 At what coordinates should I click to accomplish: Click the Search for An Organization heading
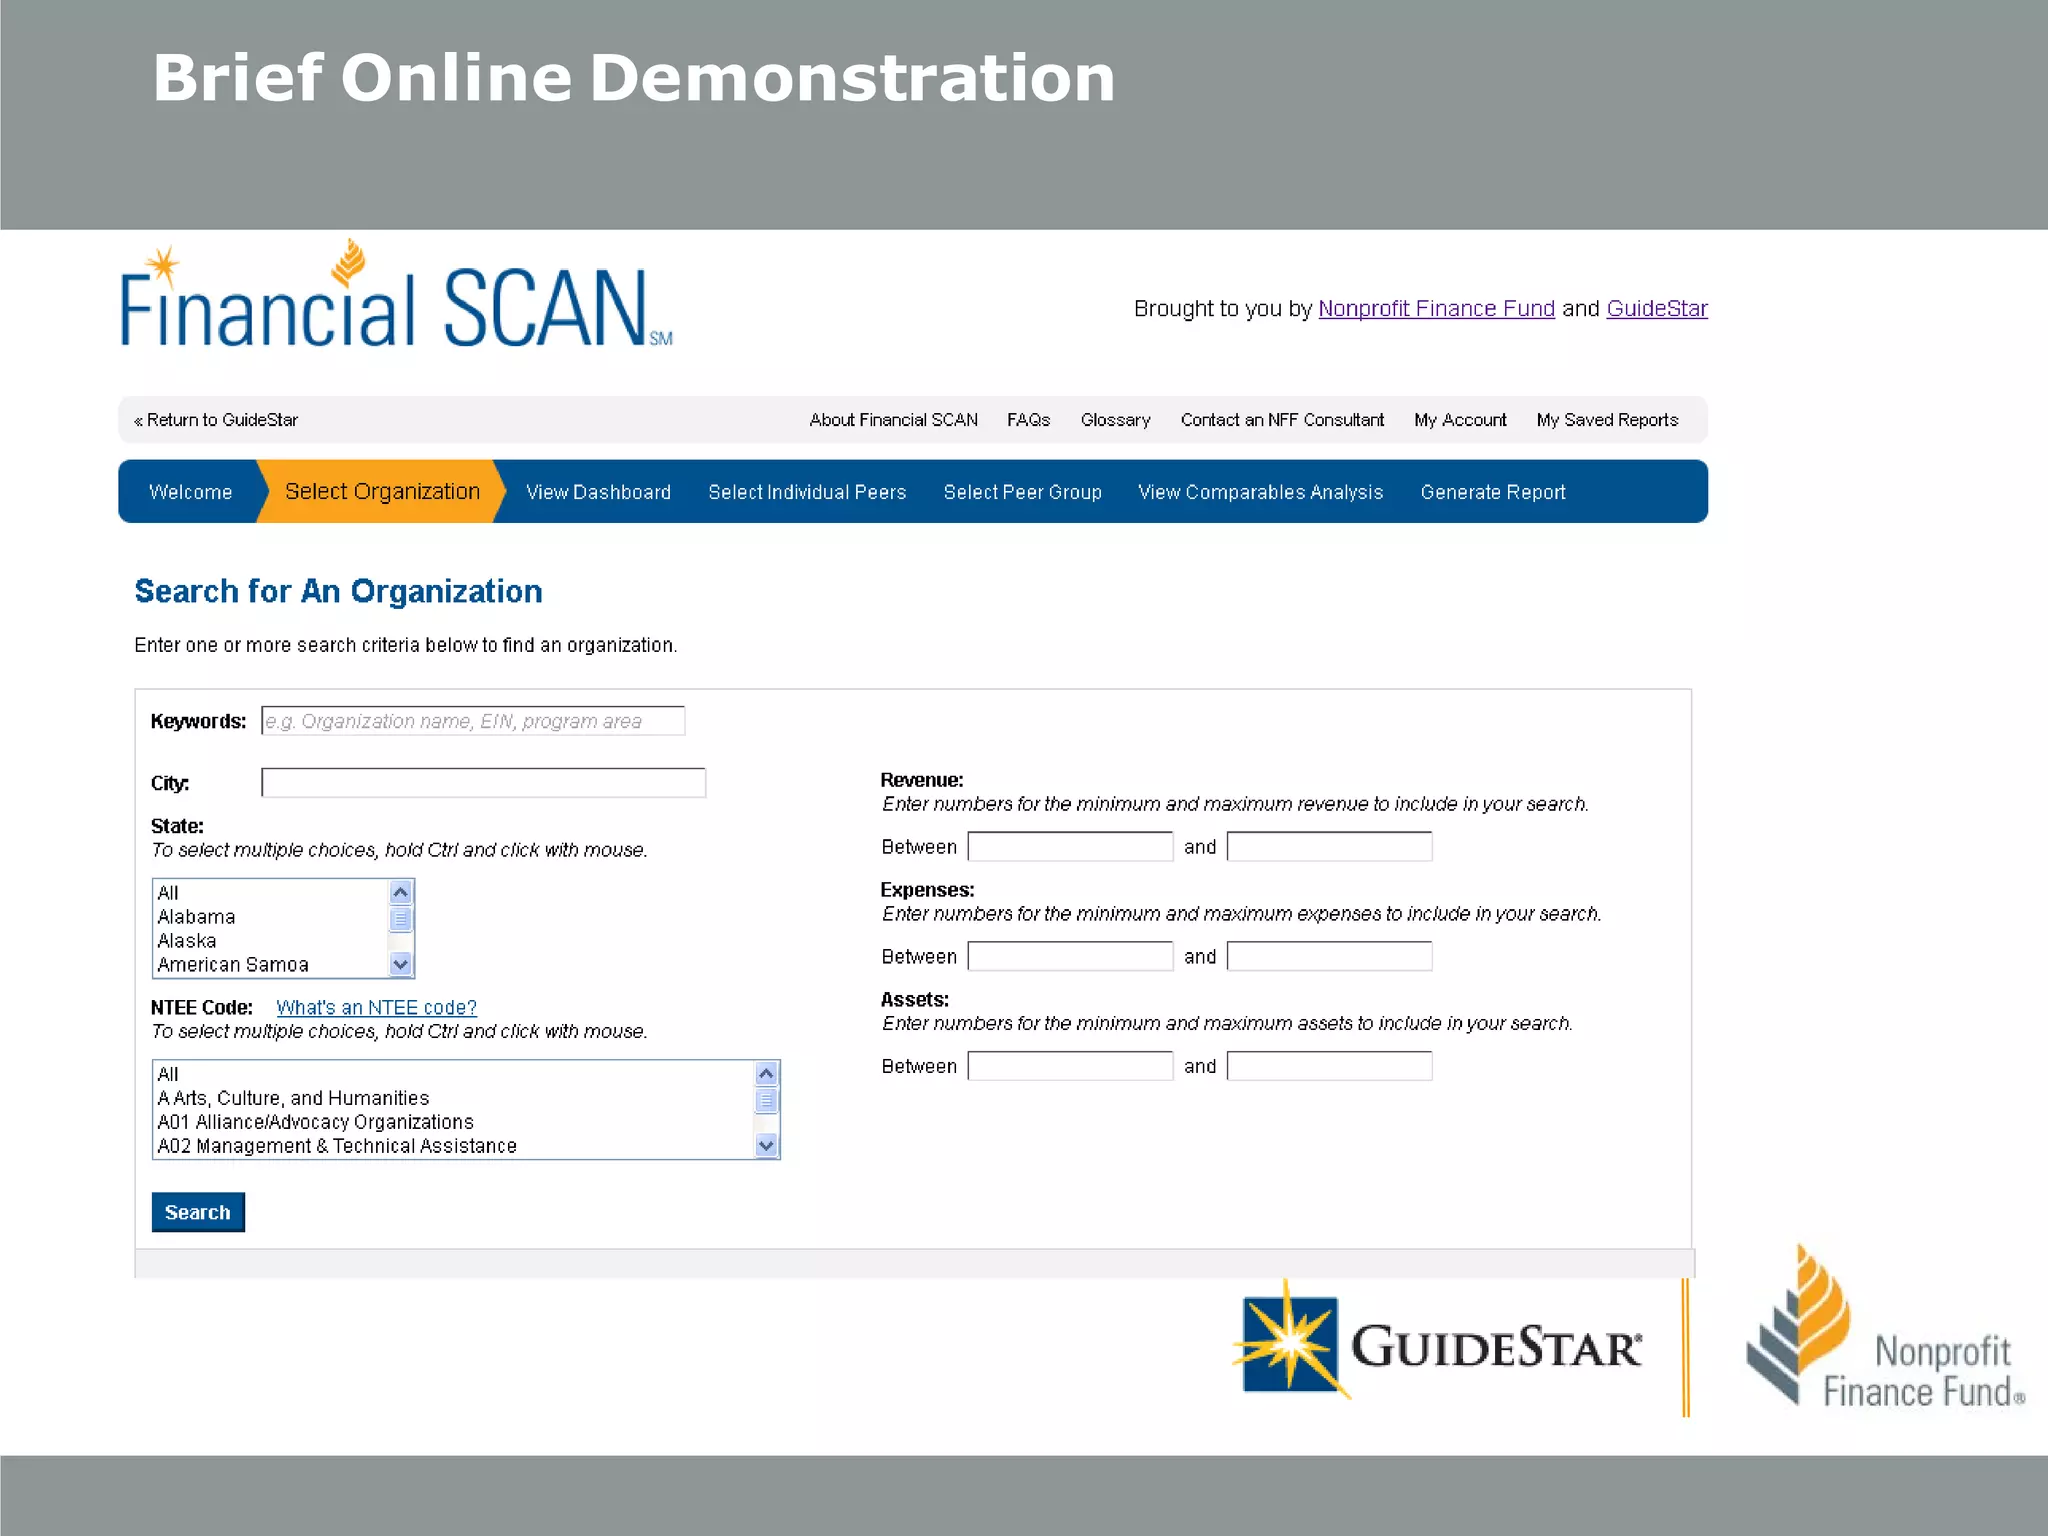pos(338,591)
